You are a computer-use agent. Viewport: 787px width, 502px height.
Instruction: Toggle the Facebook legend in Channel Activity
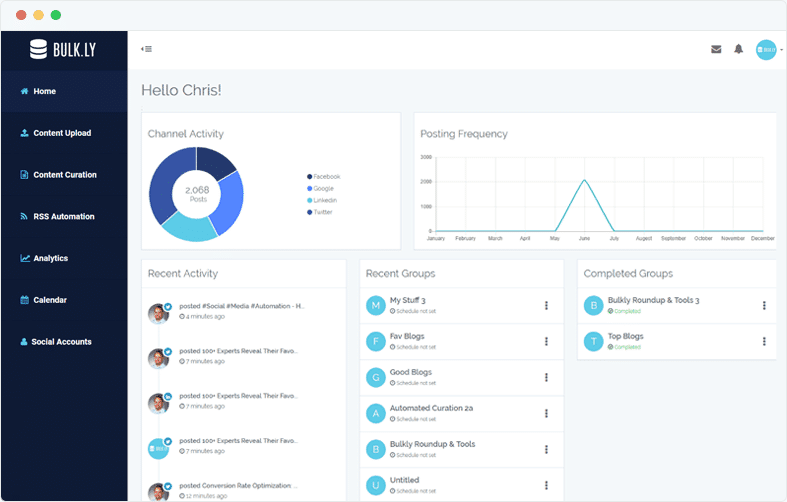click(324, 176)
